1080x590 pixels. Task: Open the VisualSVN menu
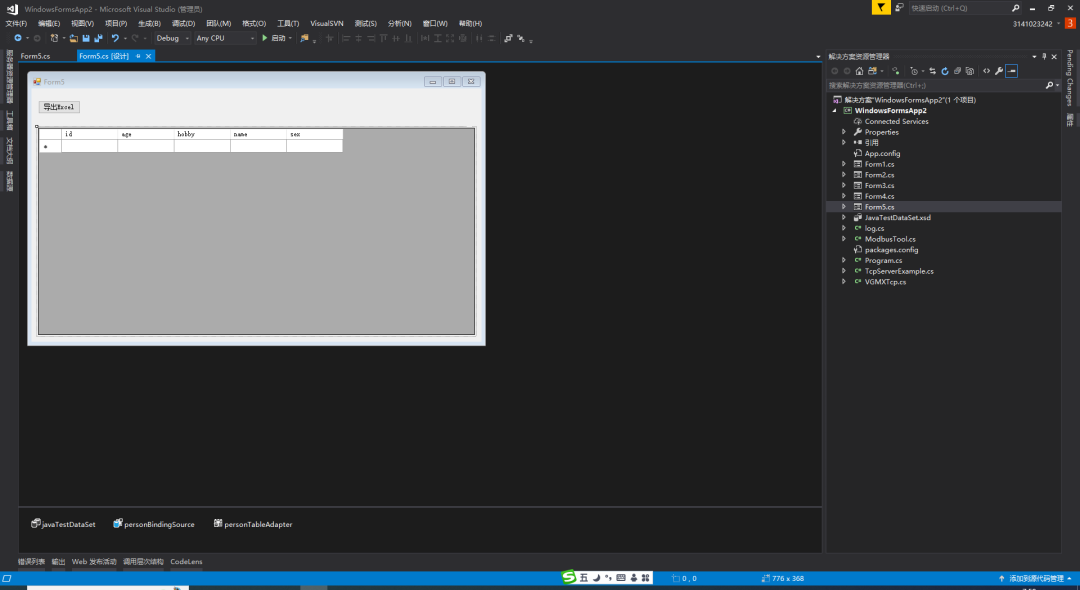click(x=329, y=23)
